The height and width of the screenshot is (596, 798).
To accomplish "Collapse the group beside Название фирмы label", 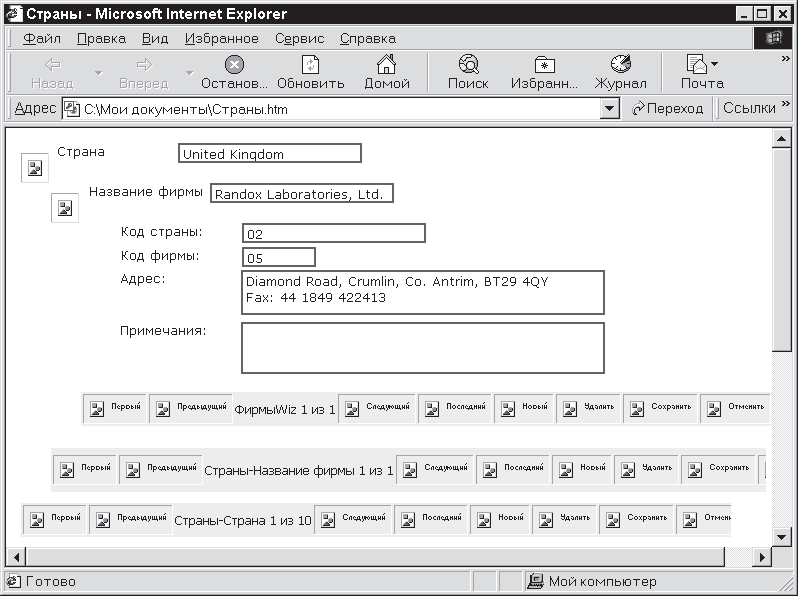I will point(65,208).
